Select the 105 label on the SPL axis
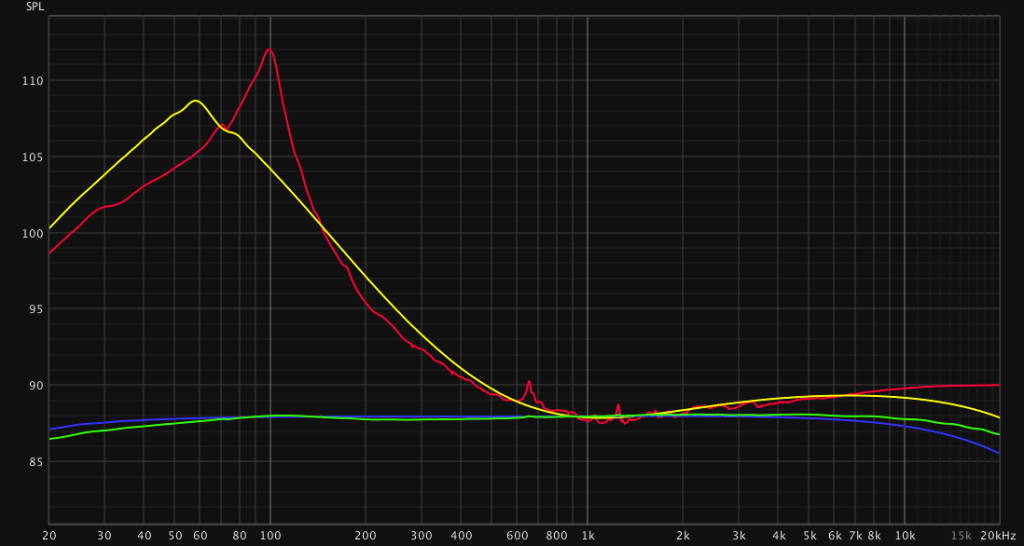The width and height of the screenshot is (1024, 546). point(33,157)
